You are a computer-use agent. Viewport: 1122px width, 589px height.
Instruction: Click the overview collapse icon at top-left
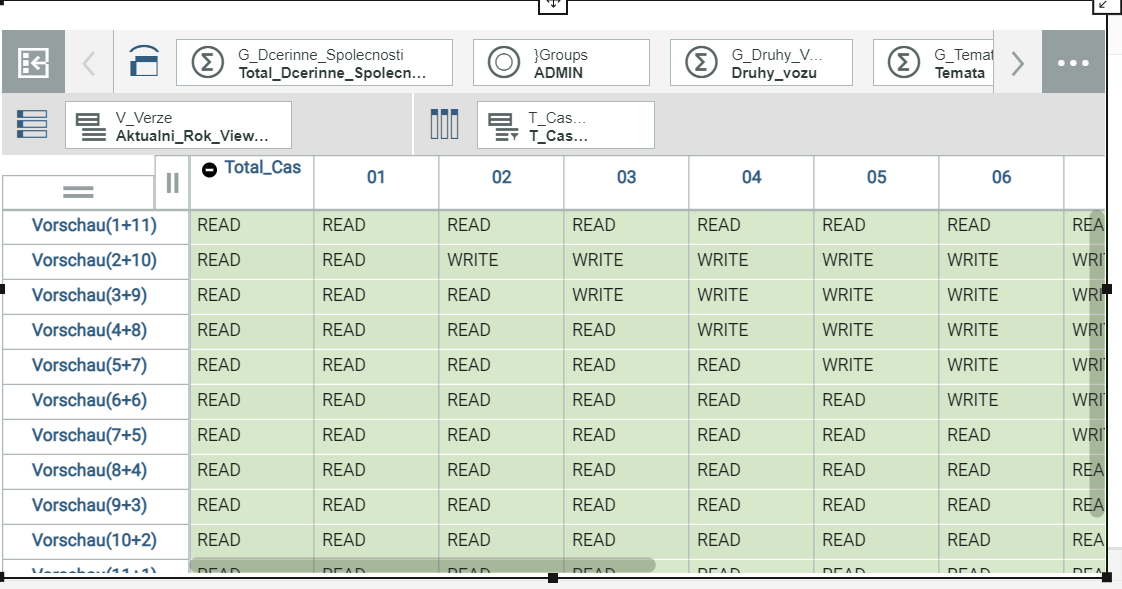coord(33,62)
